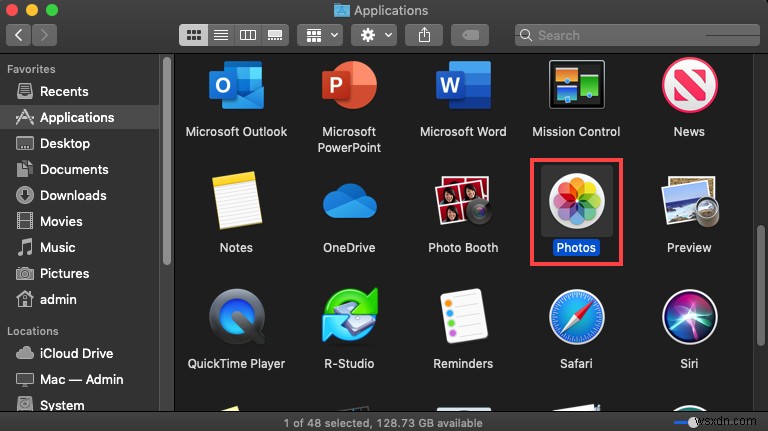
Task: Launch the QuickTime Player icon
Action: pyautogui.click(x=236, y=319)
